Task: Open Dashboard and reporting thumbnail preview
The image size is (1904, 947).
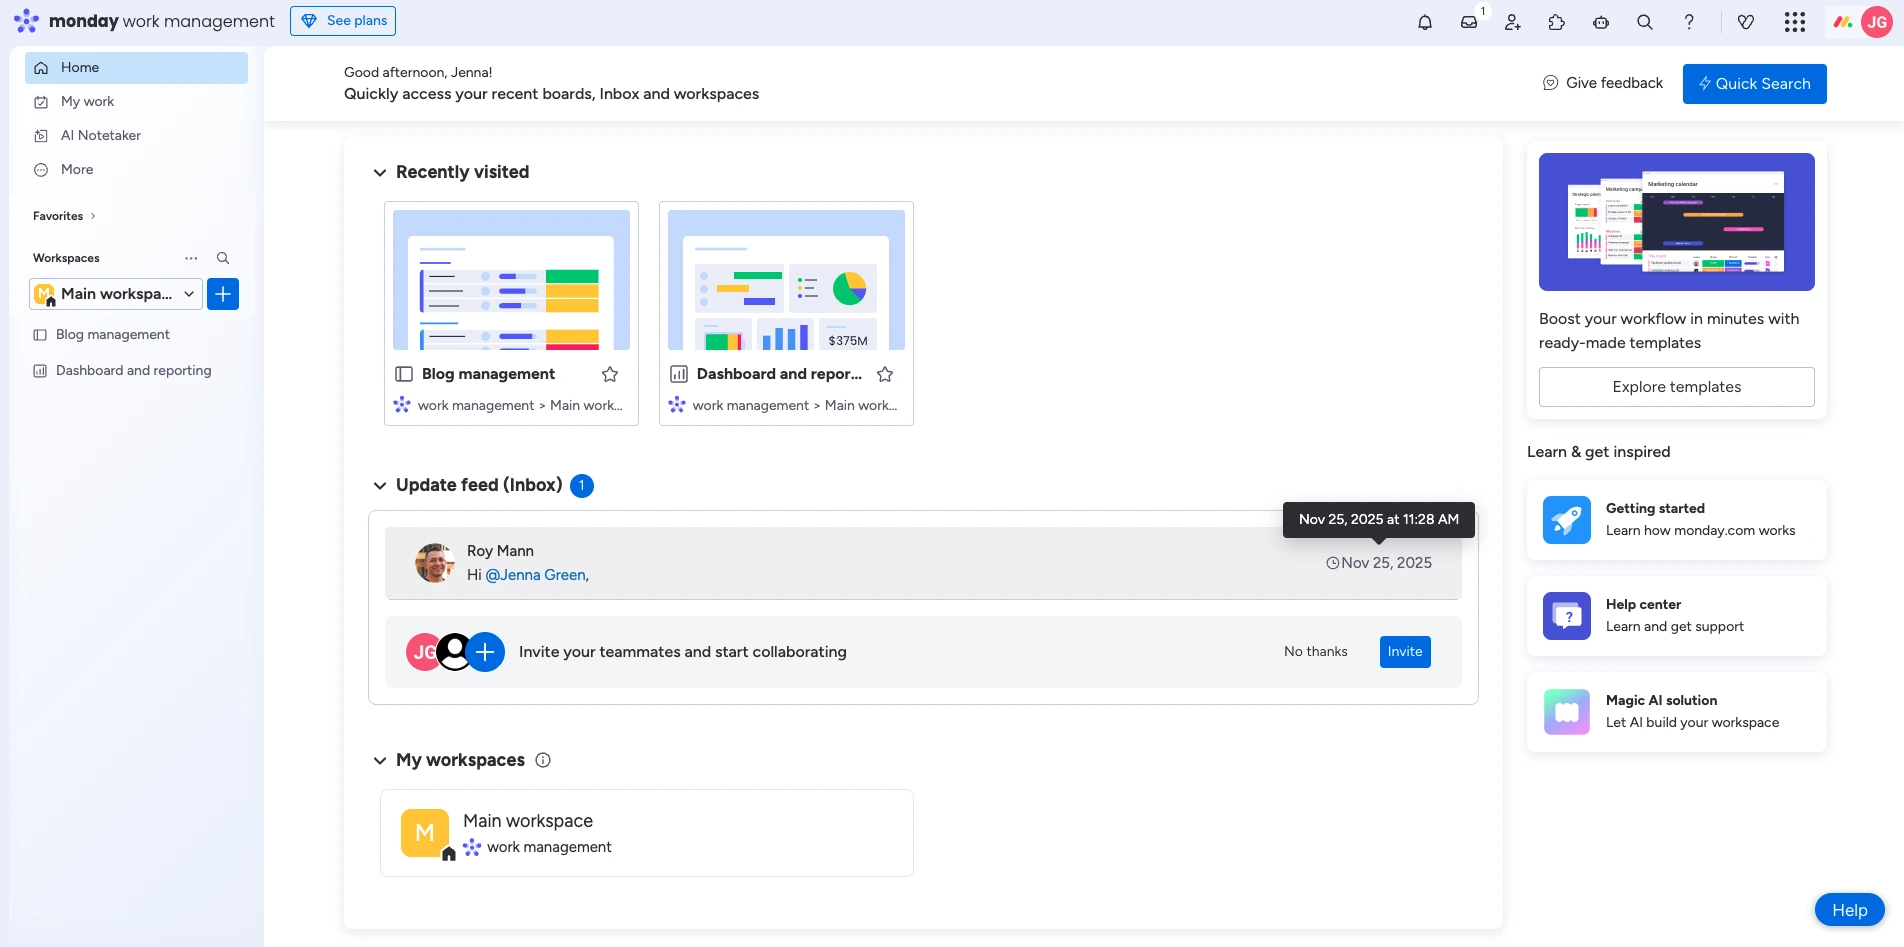Action: [786, 280]
